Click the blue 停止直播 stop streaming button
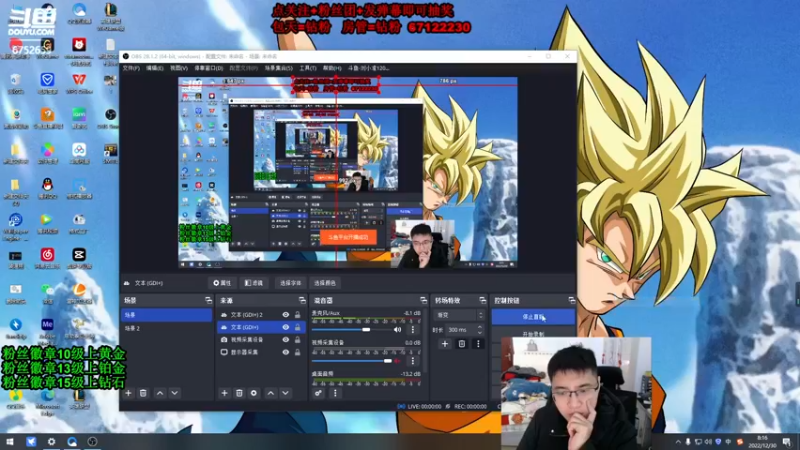 point(533,316)
